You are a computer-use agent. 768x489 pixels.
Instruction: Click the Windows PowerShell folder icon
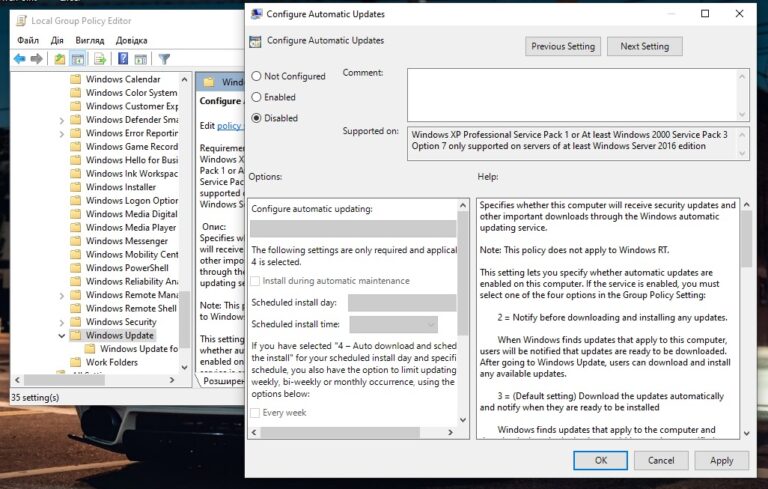[75, 268]
